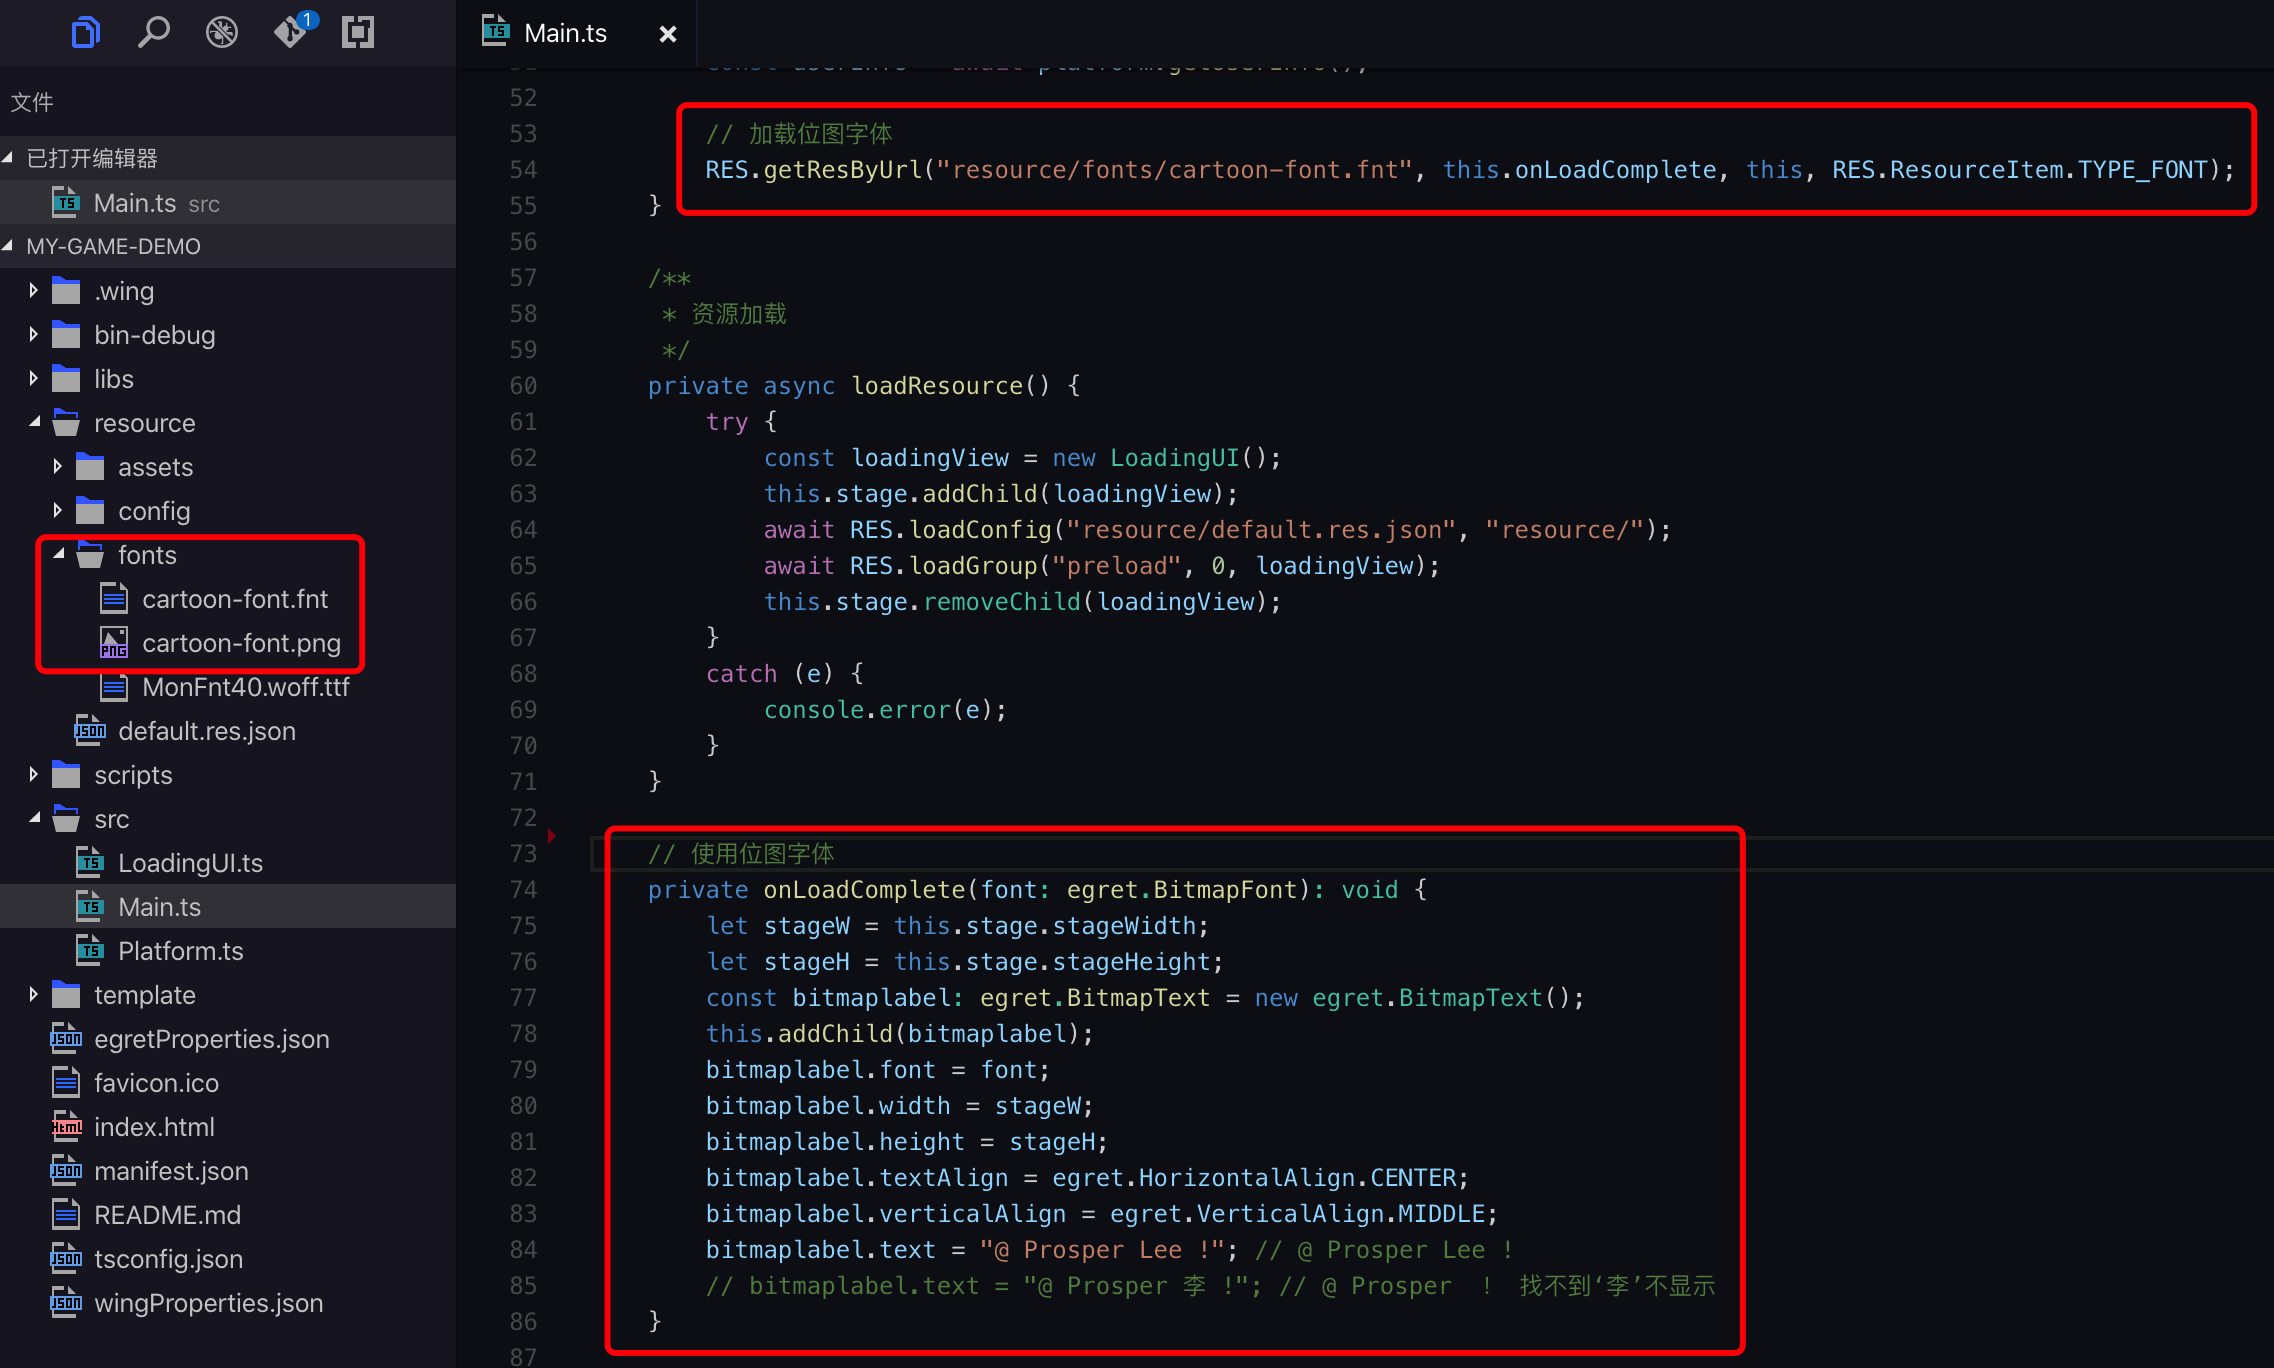
Task: Select the Main.ts tab in editor
Action: pos(567,28)
